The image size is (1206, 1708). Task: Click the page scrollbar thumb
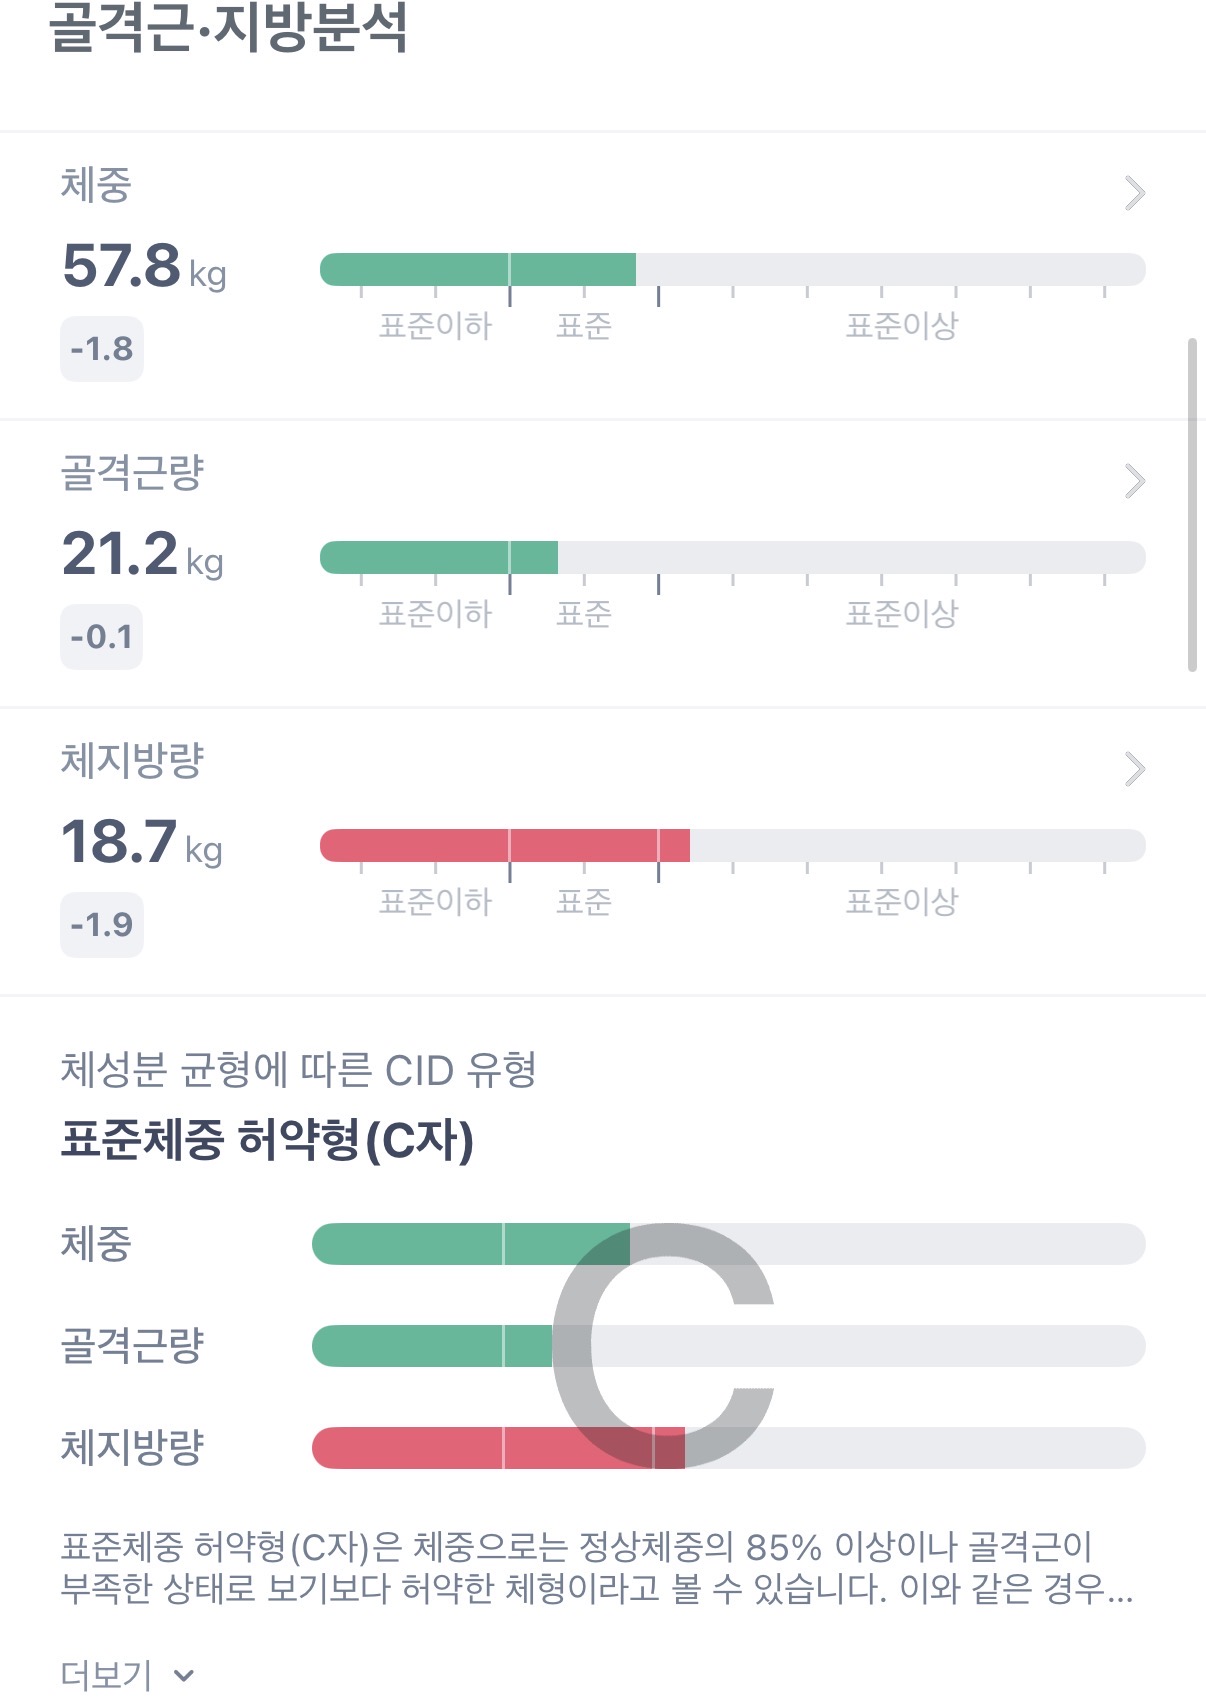(x=1192, y=505)
